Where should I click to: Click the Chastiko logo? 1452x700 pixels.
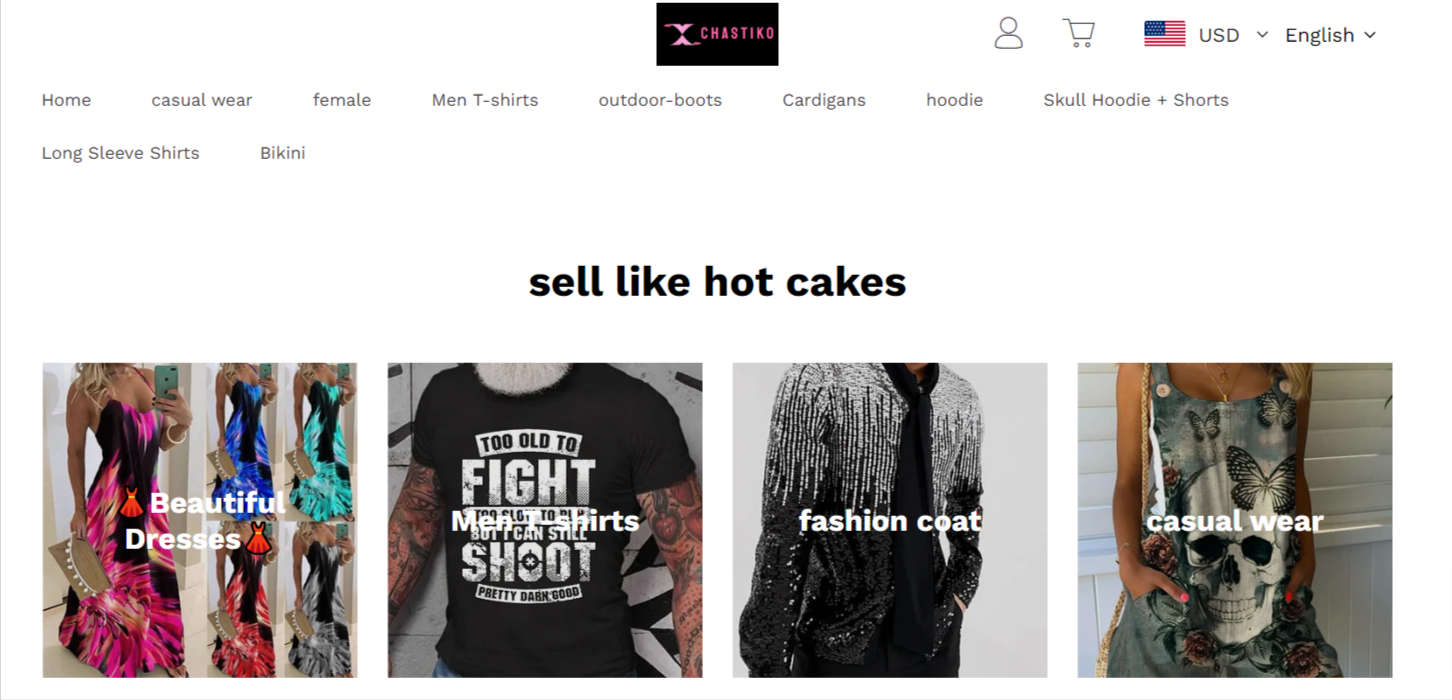(x=717, y=34)
